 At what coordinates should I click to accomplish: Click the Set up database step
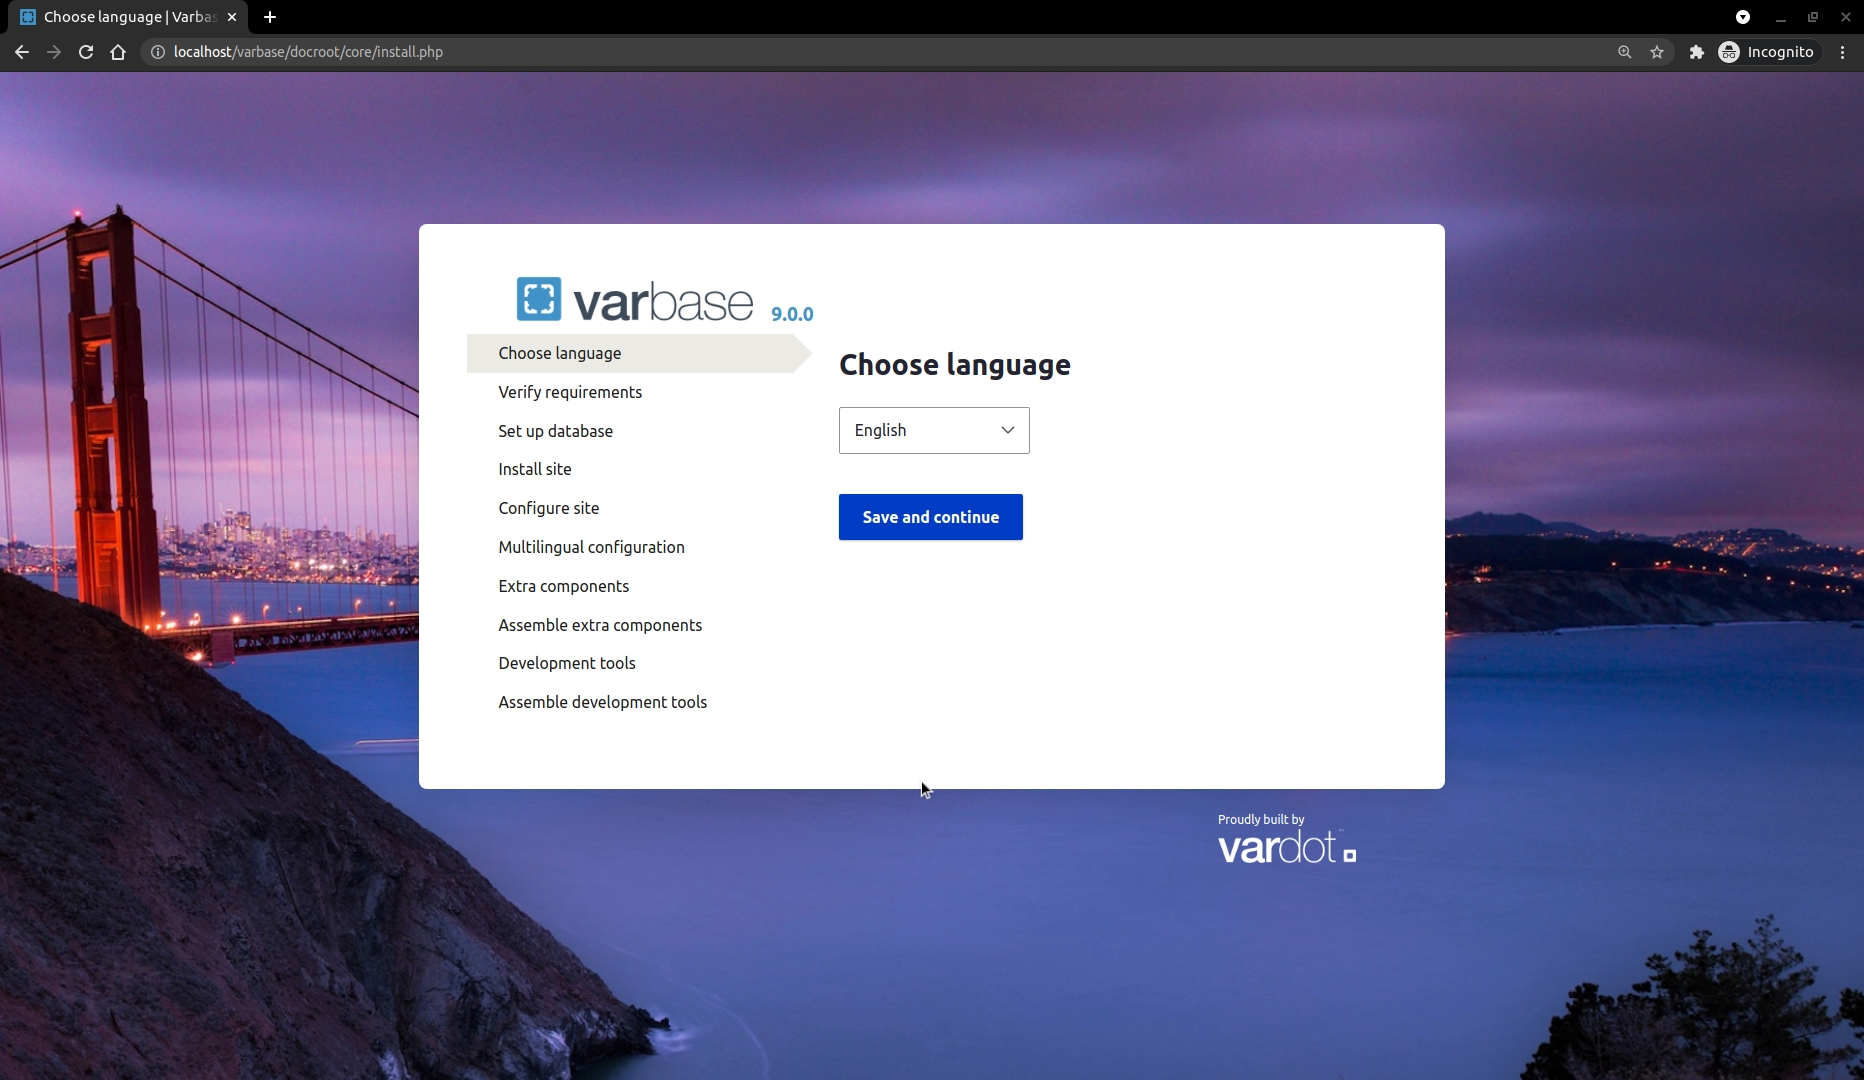coord(555,431)
